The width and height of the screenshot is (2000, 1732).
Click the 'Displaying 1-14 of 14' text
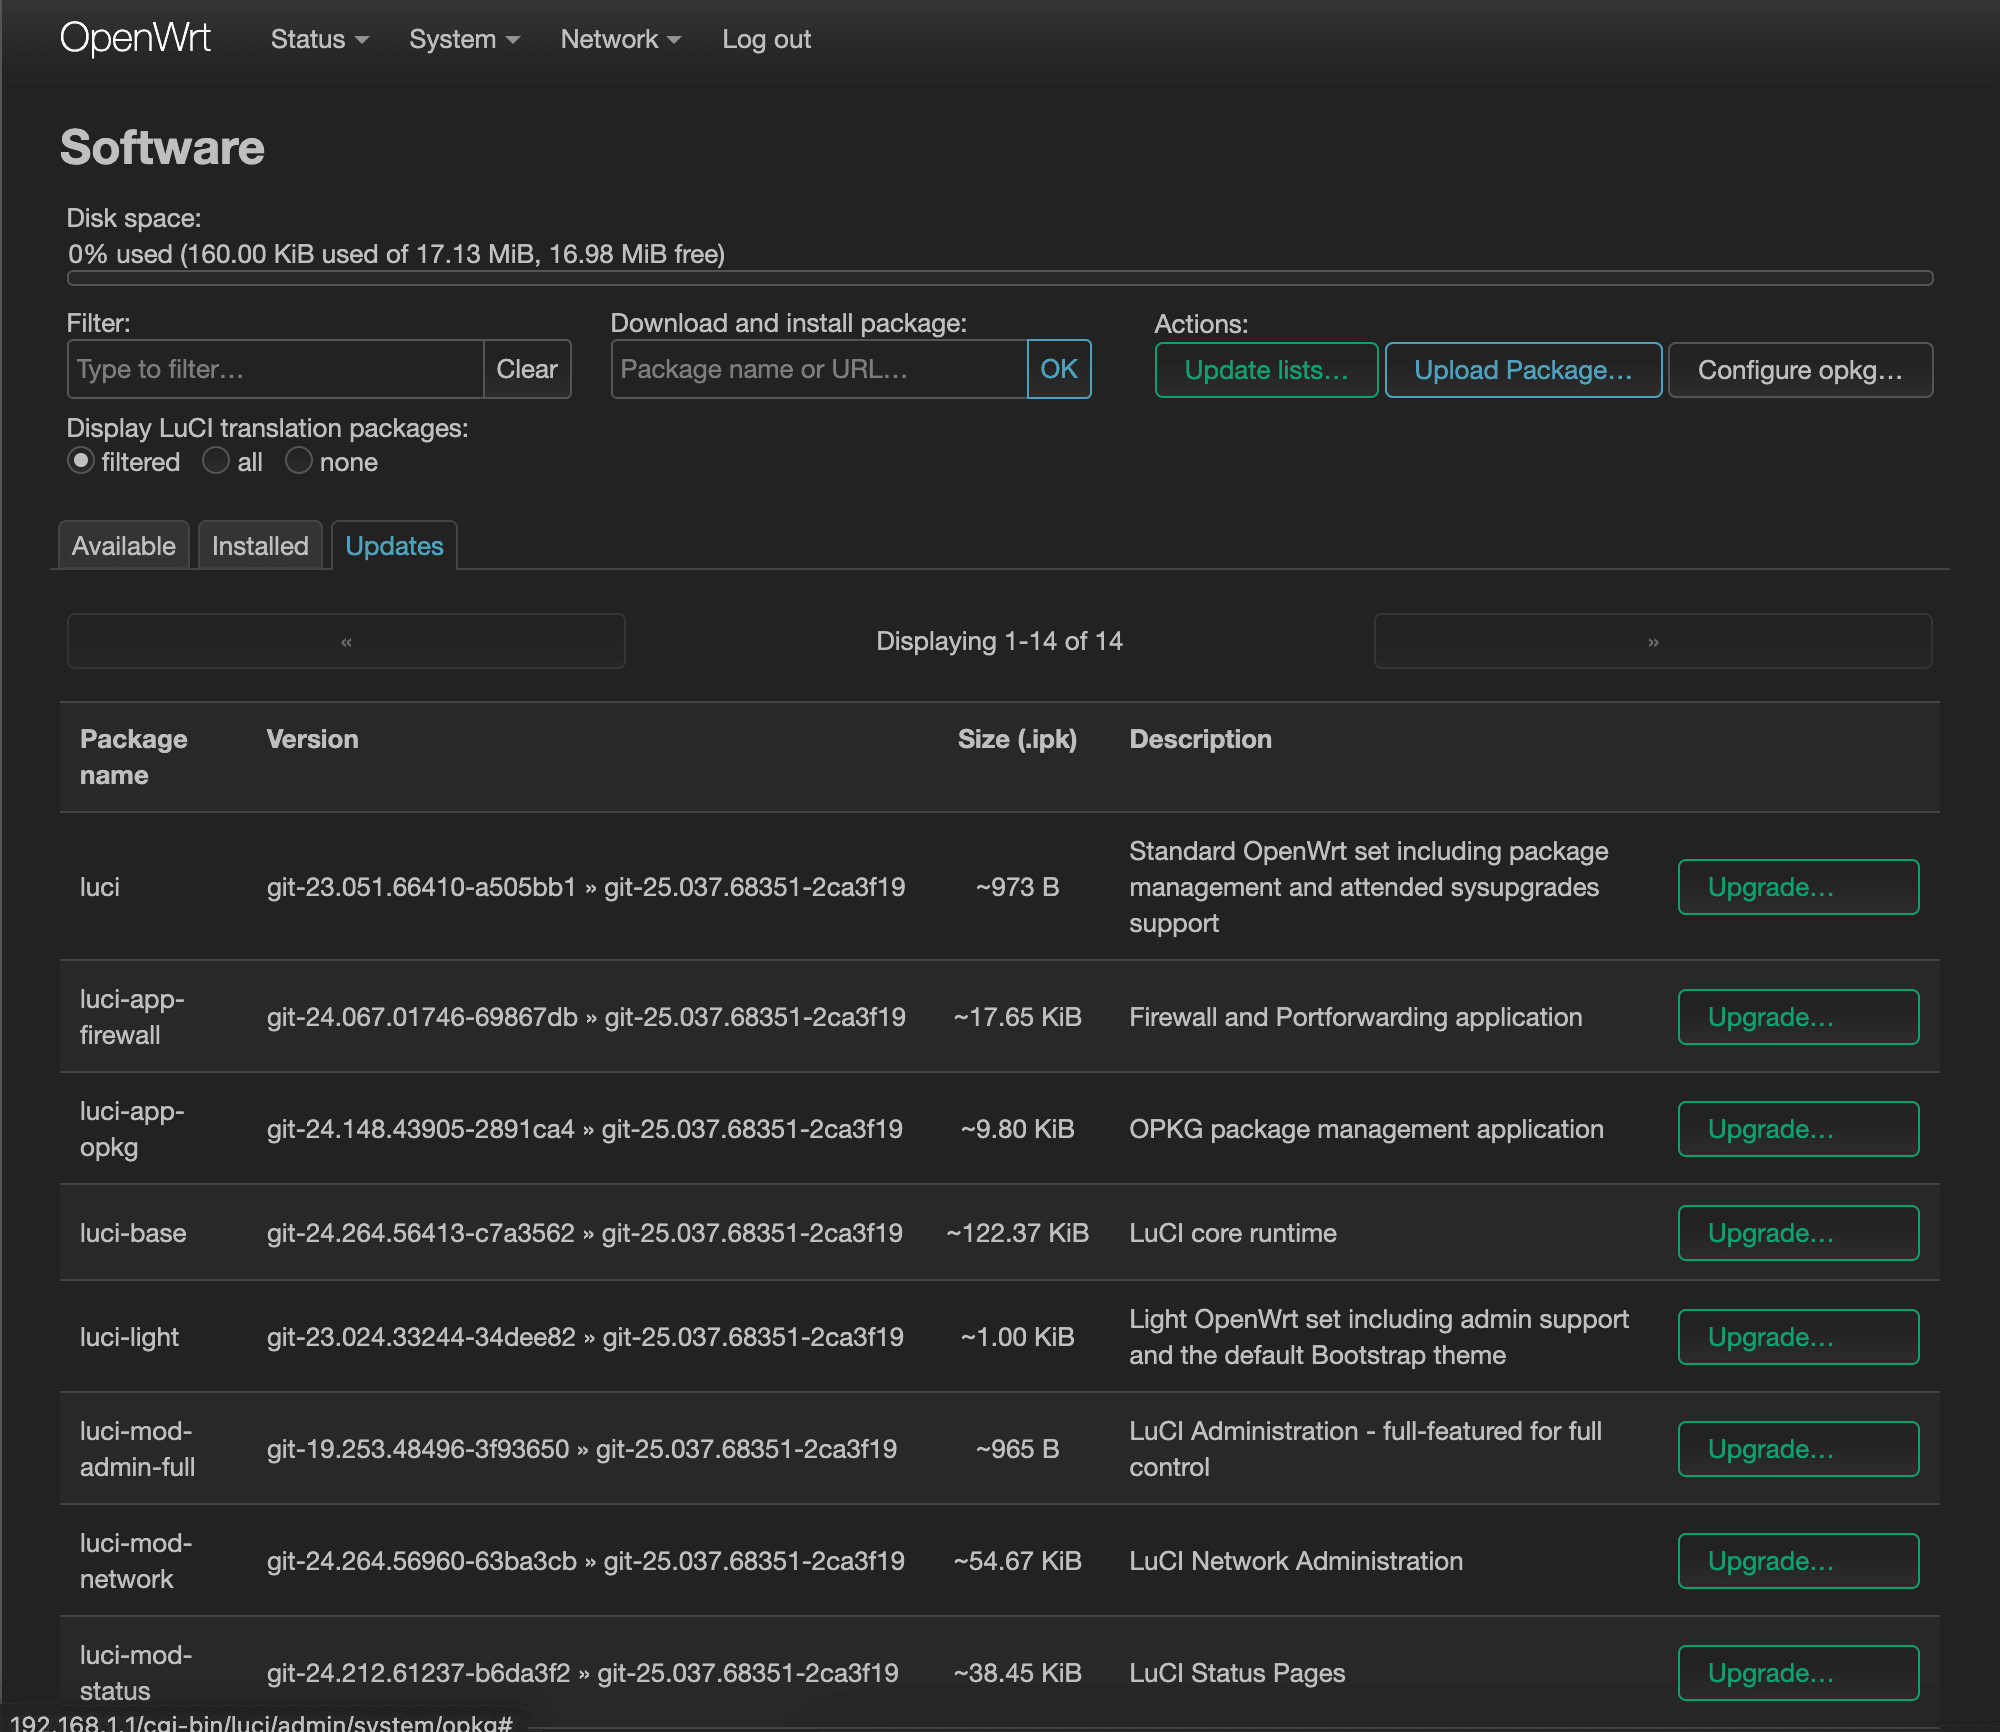click(x=1000, y=641)
